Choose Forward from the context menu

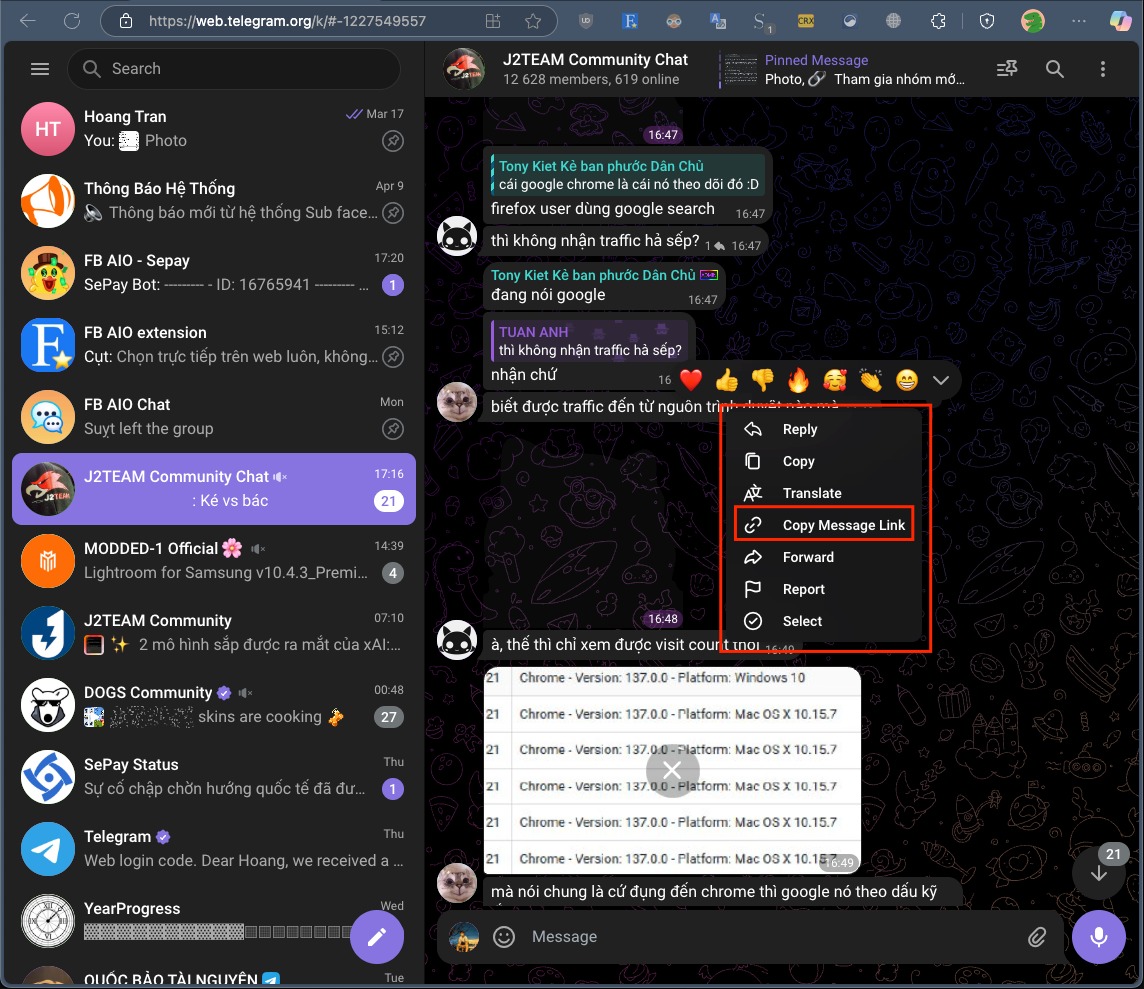[824, 557]
